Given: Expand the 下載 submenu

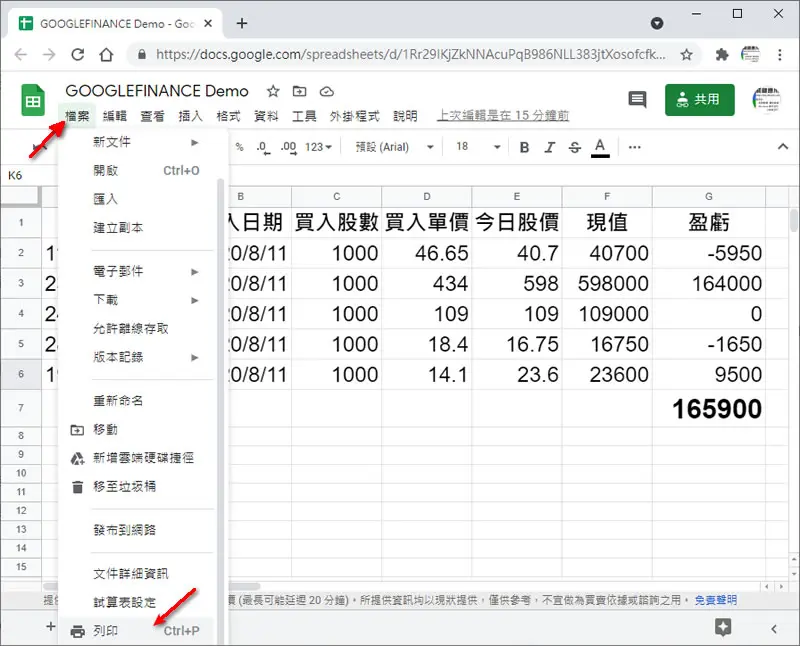Looking at the screenshot, I should click(x=145, y=300).
